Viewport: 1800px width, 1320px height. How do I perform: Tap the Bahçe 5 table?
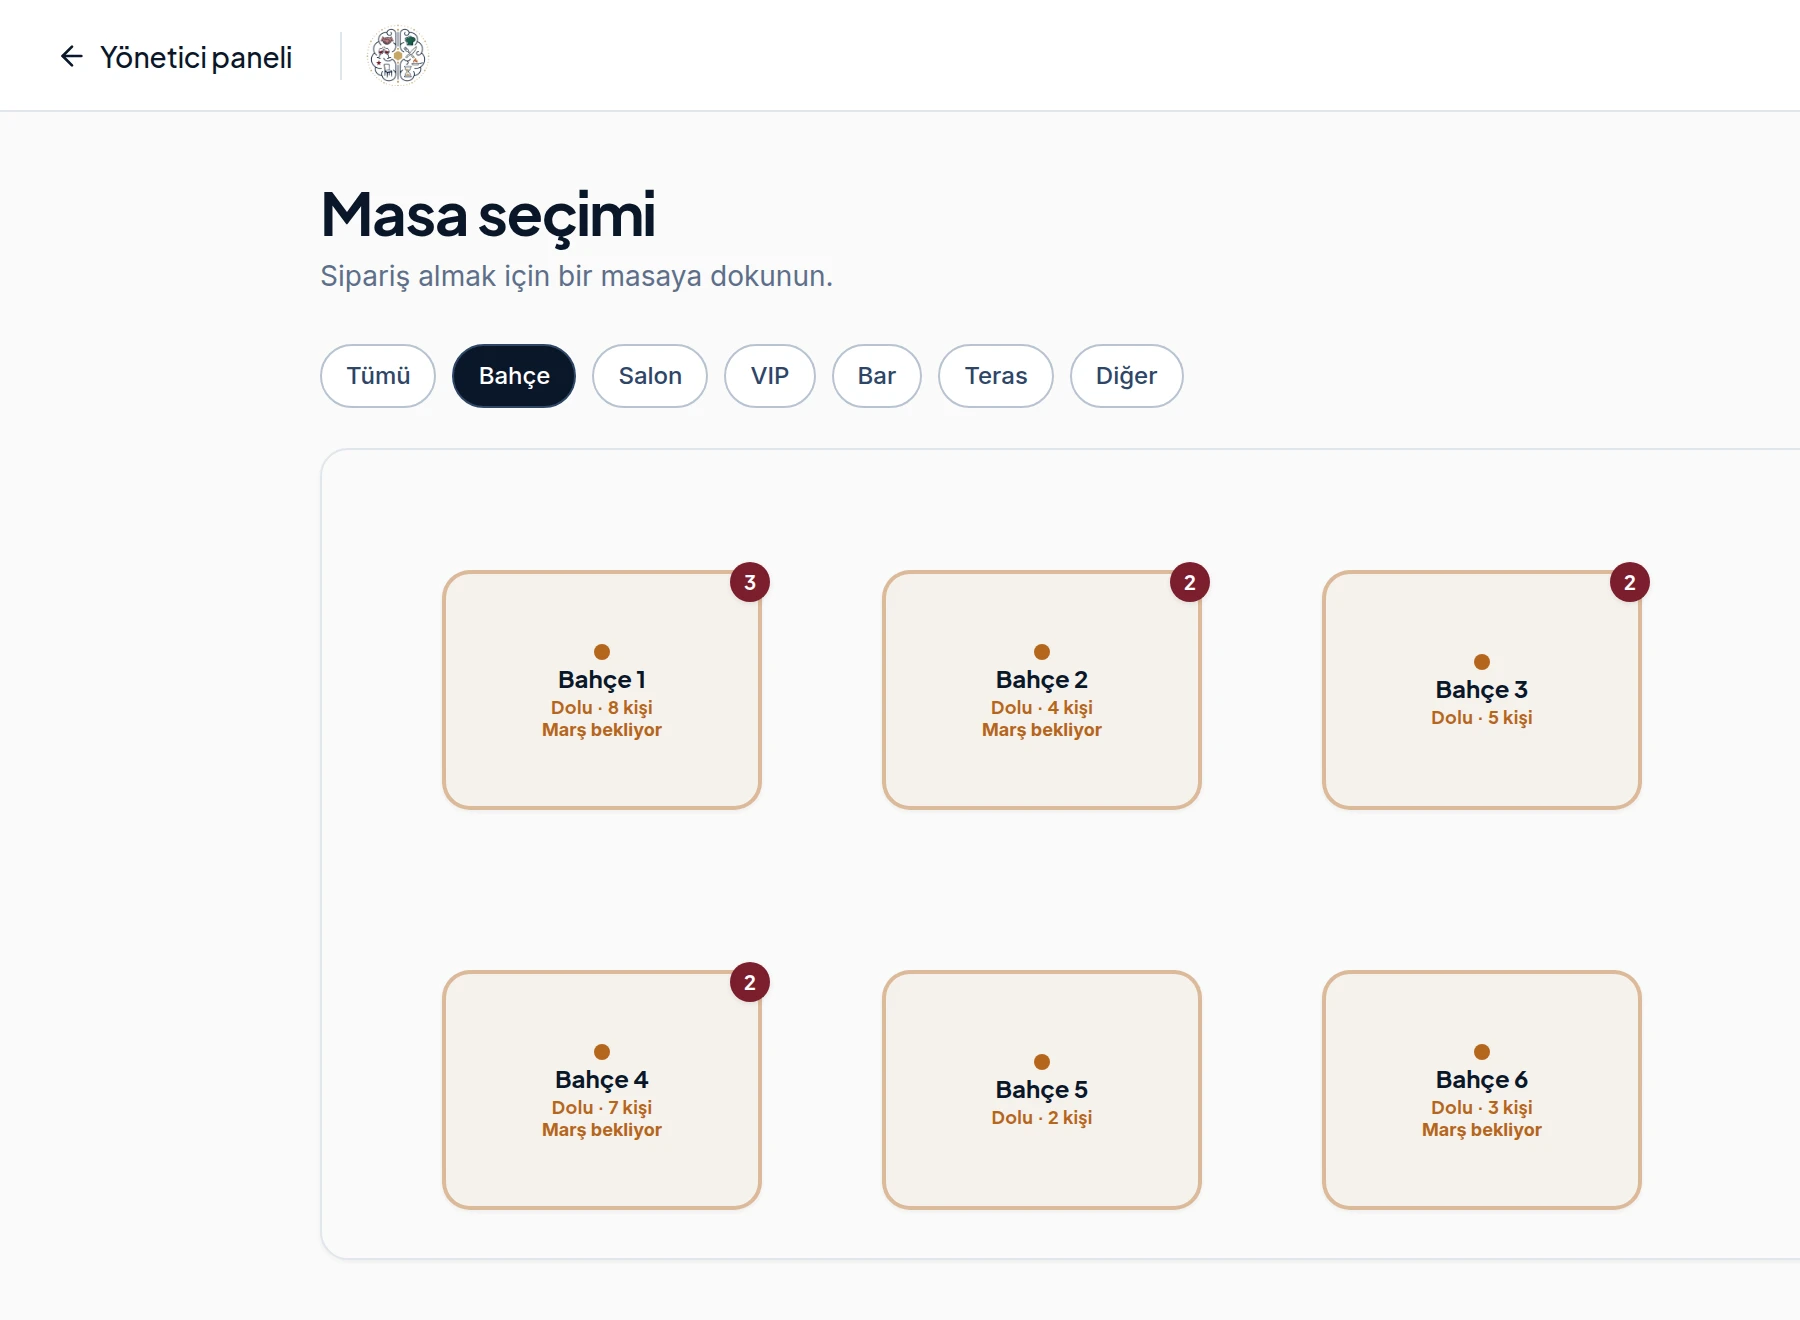pyautogui.click(x=1042, y=1090)
